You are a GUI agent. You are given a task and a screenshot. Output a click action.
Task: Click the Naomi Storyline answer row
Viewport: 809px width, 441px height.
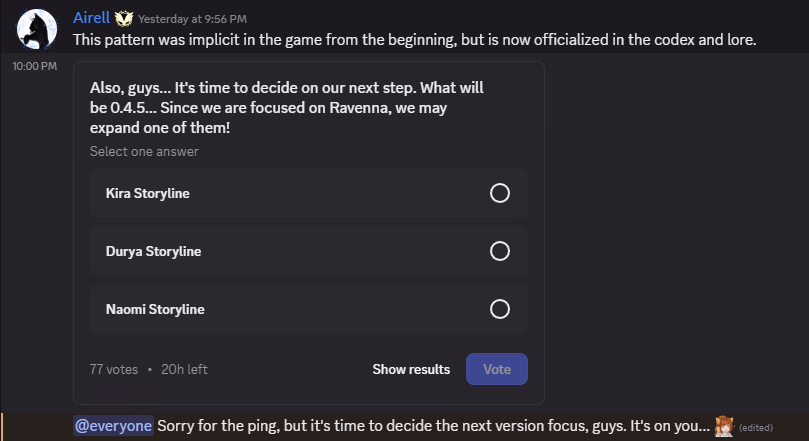[x=309, y=309]
